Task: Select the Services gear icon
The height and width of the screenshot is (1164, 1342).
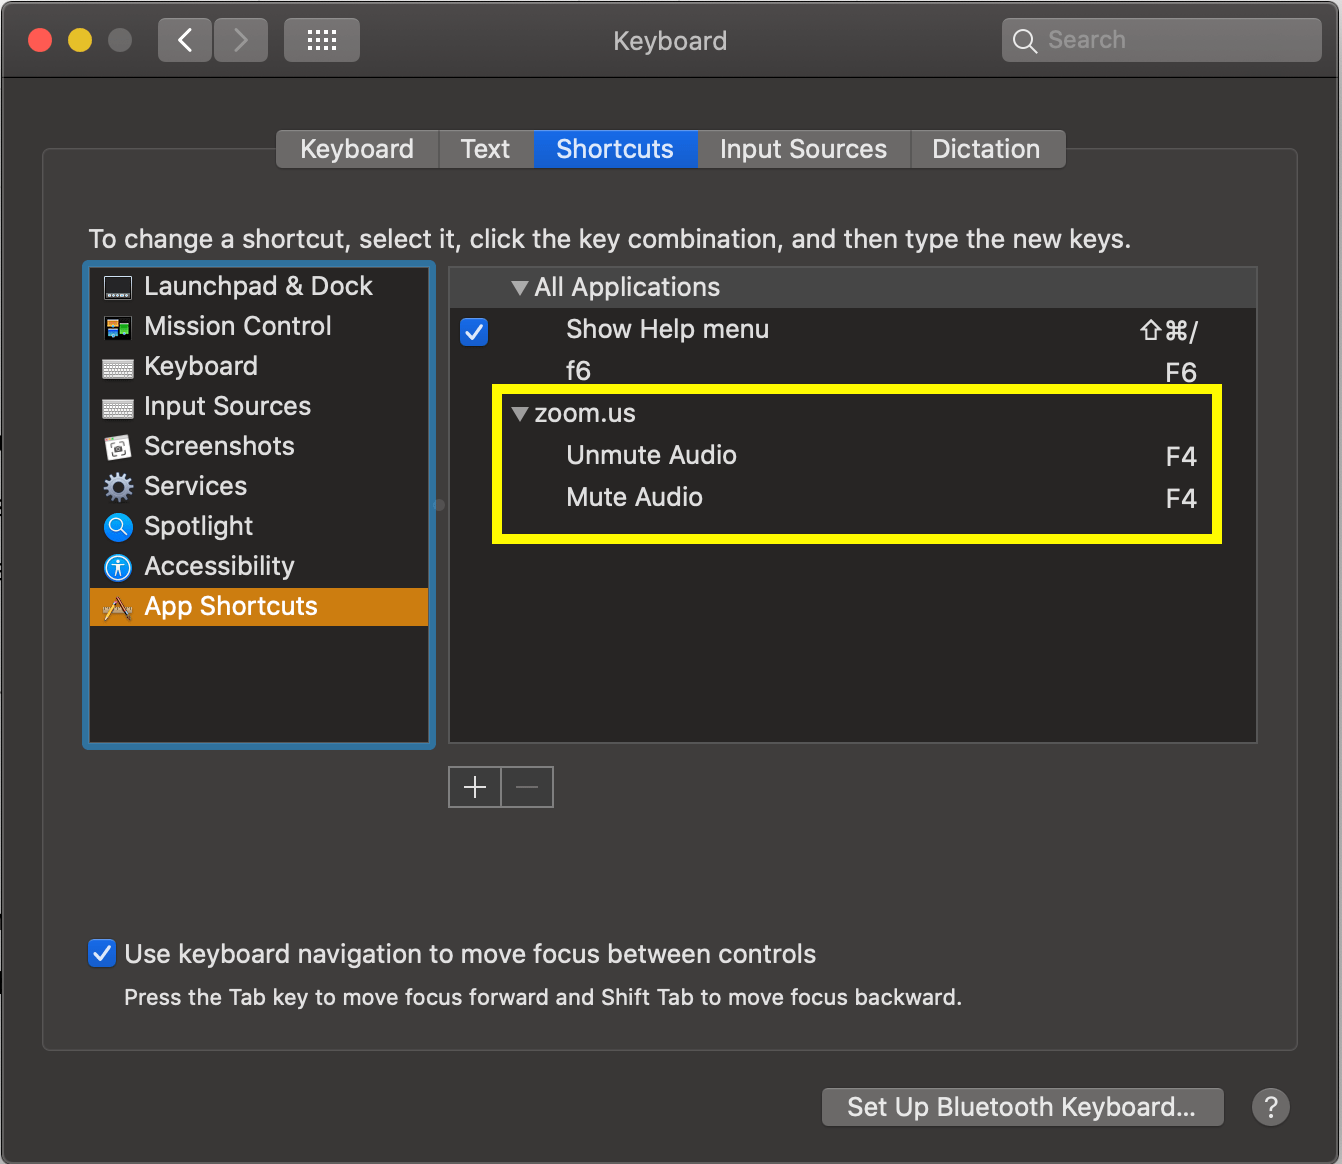Action: tap(118, 487)
